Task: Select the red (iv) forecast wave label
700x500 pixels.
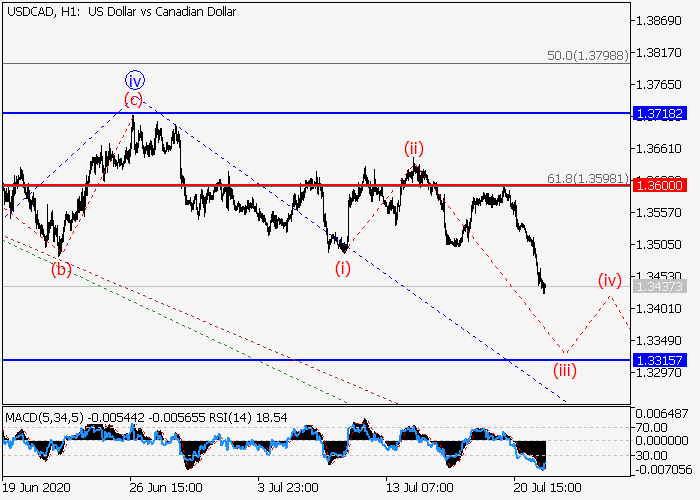Action: [610, 280]
